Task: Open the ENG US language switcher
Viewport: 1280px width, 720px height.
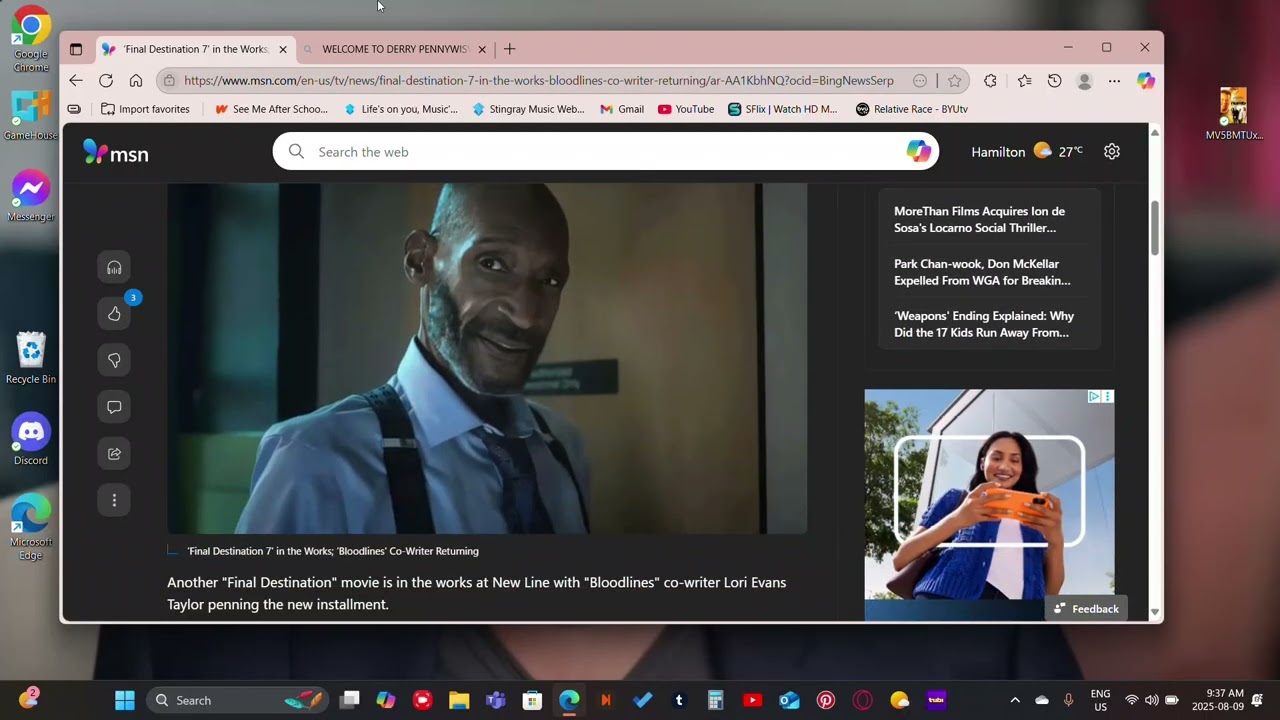Action: click(x=1100, y=700)
